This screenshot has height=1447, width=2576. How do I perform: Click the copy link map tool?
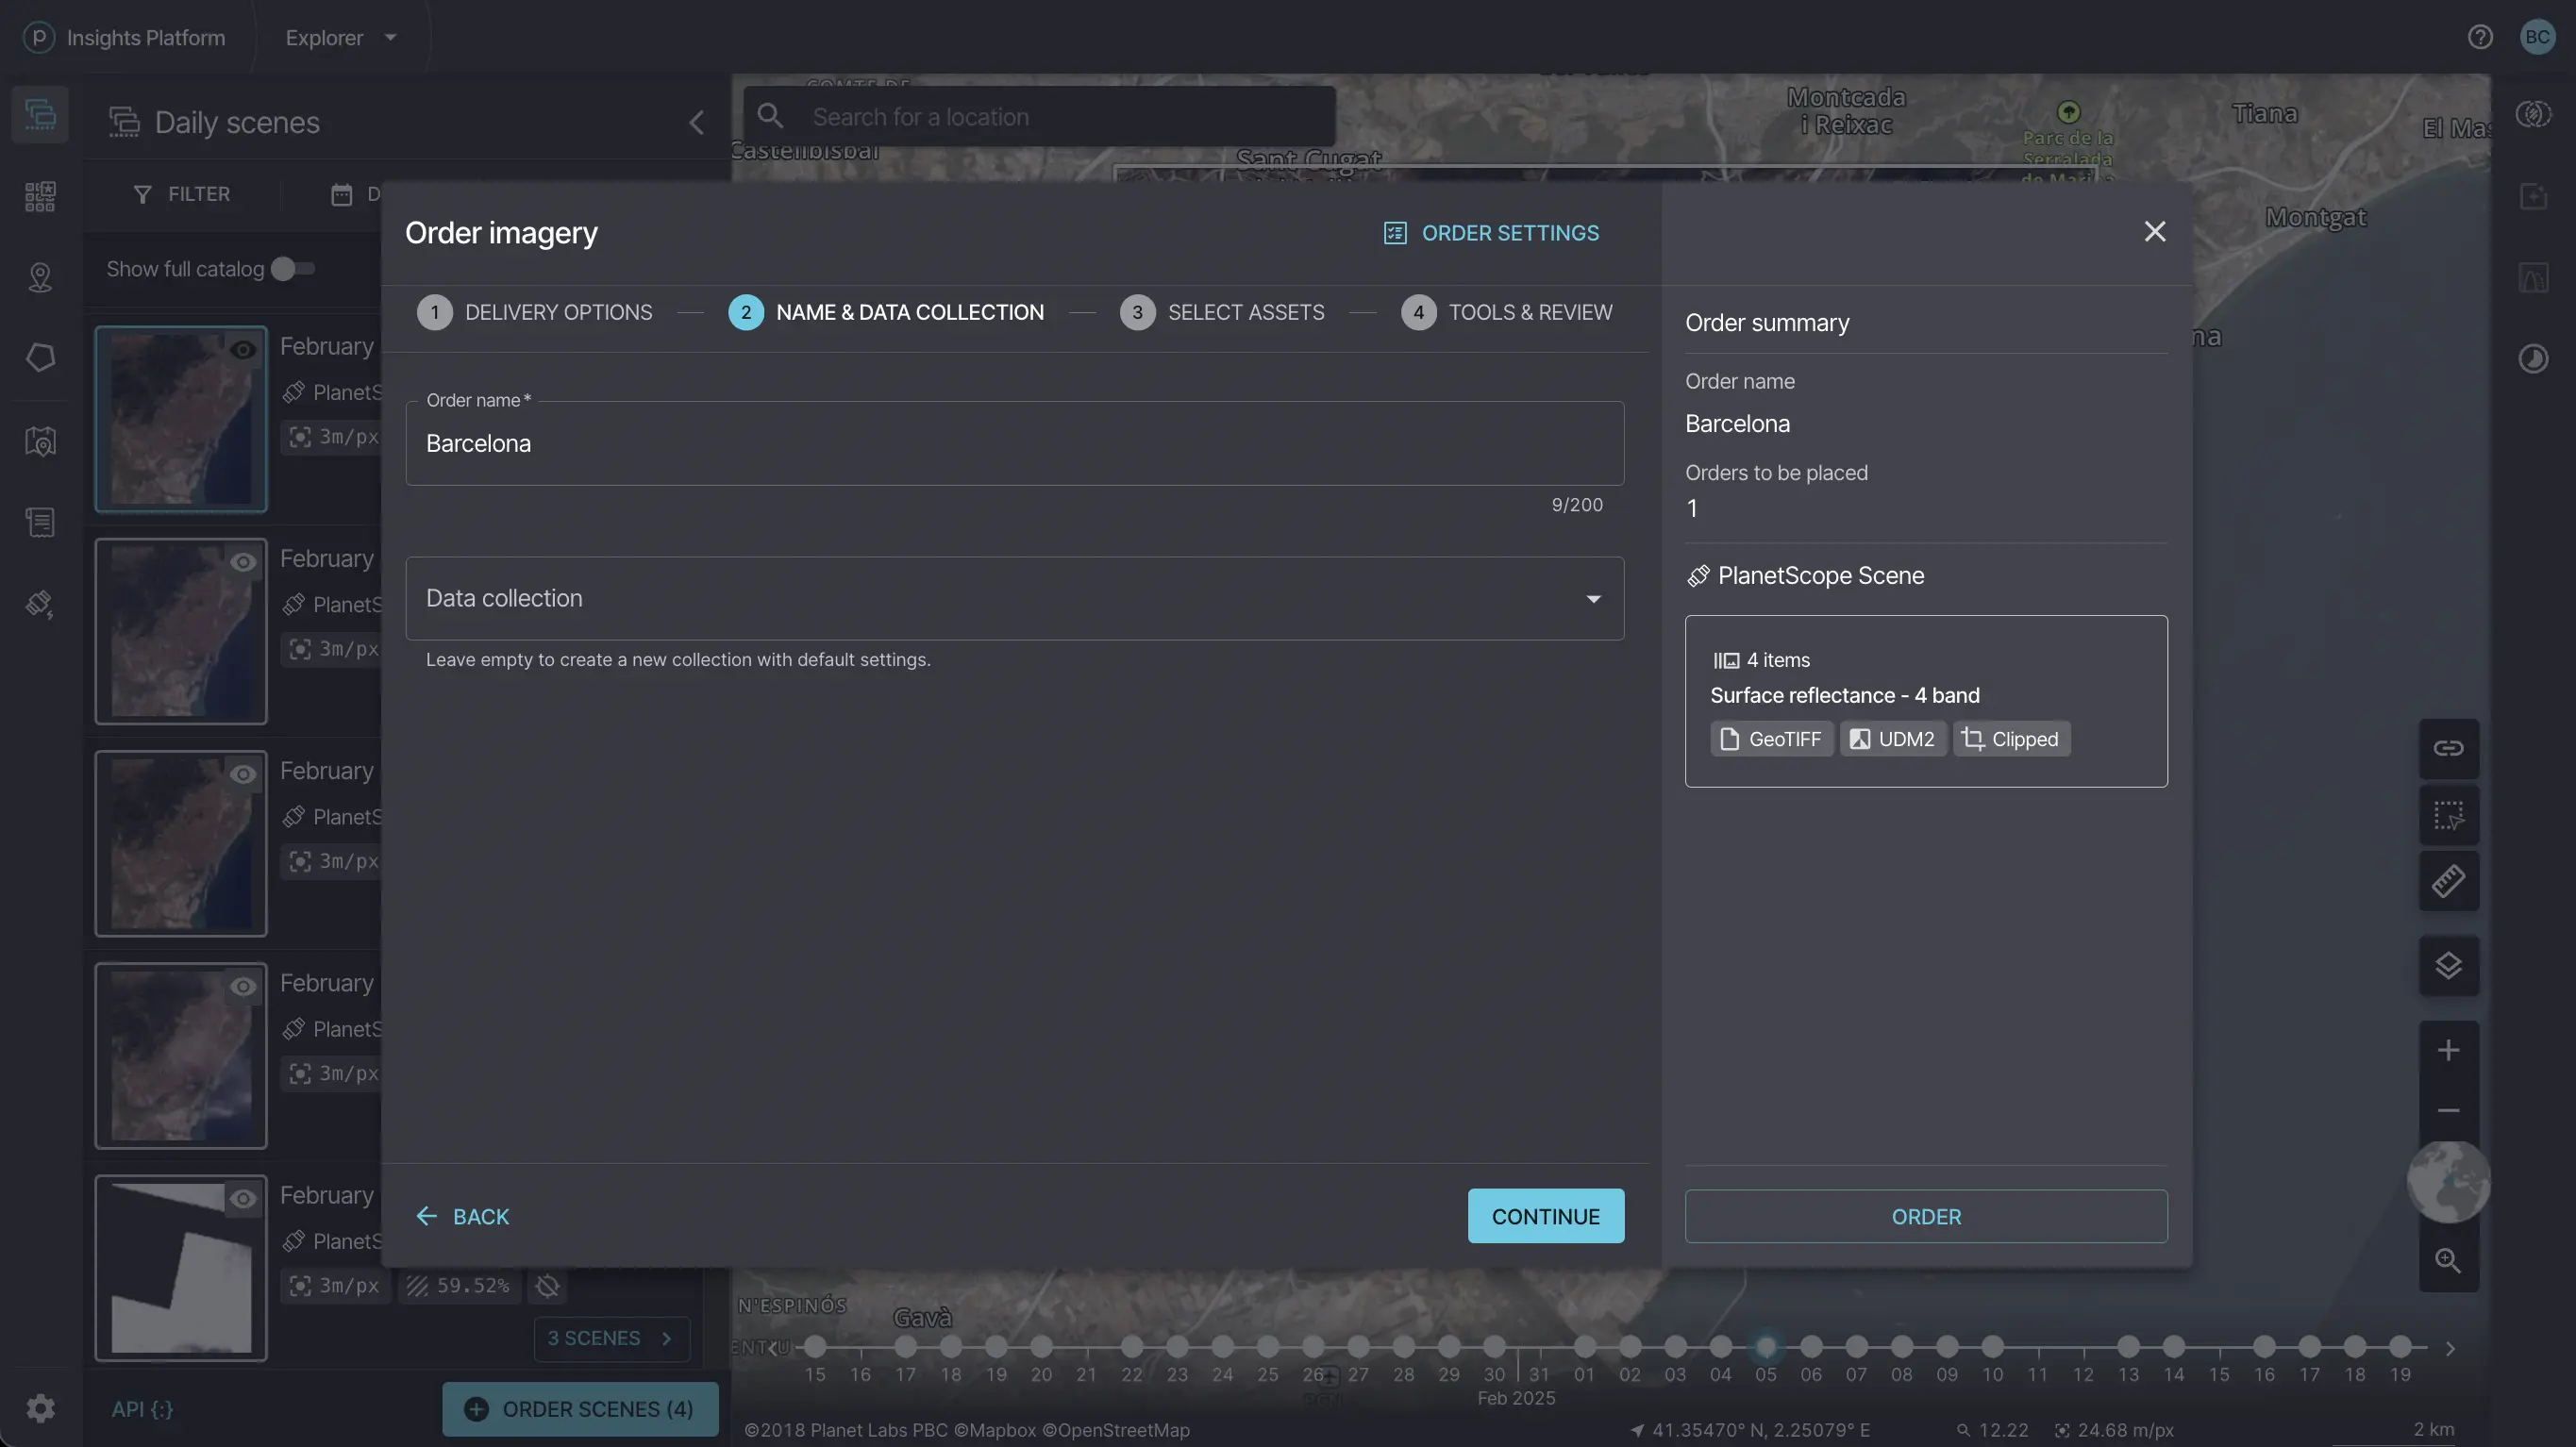[x=2448, y=748]
